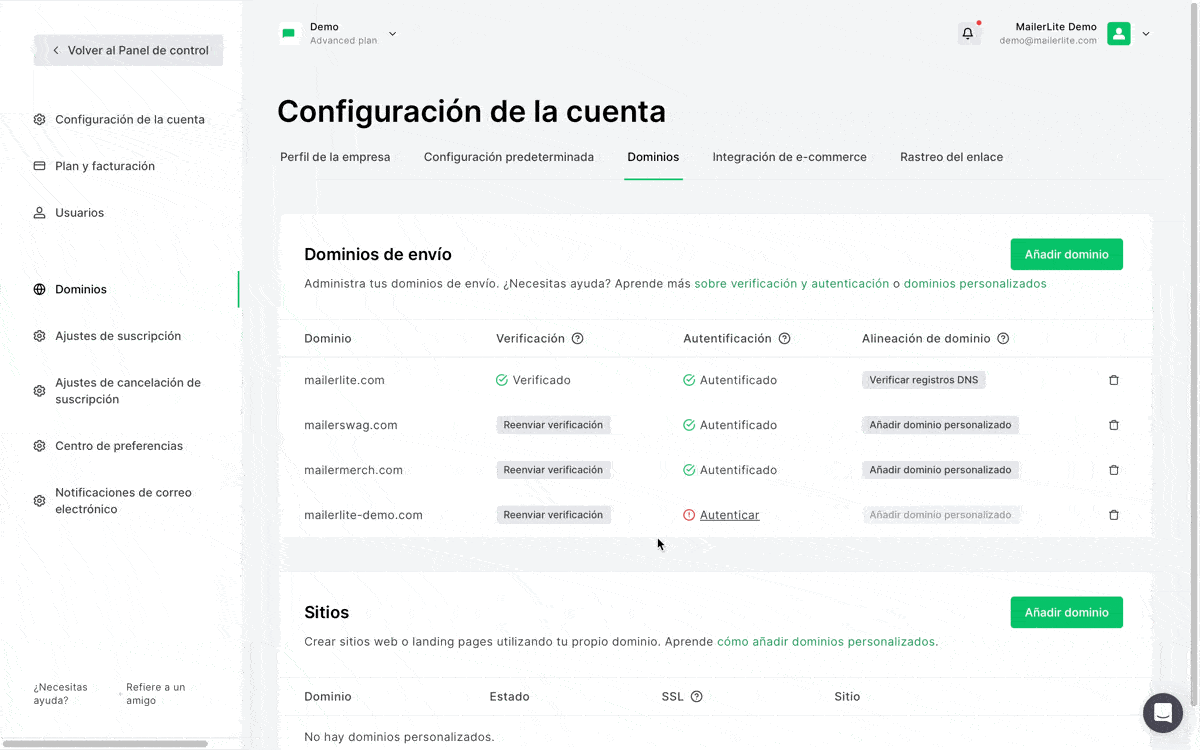Open the chat support widget
This screenshot has width=1200, height=750.
(1163, 713)
